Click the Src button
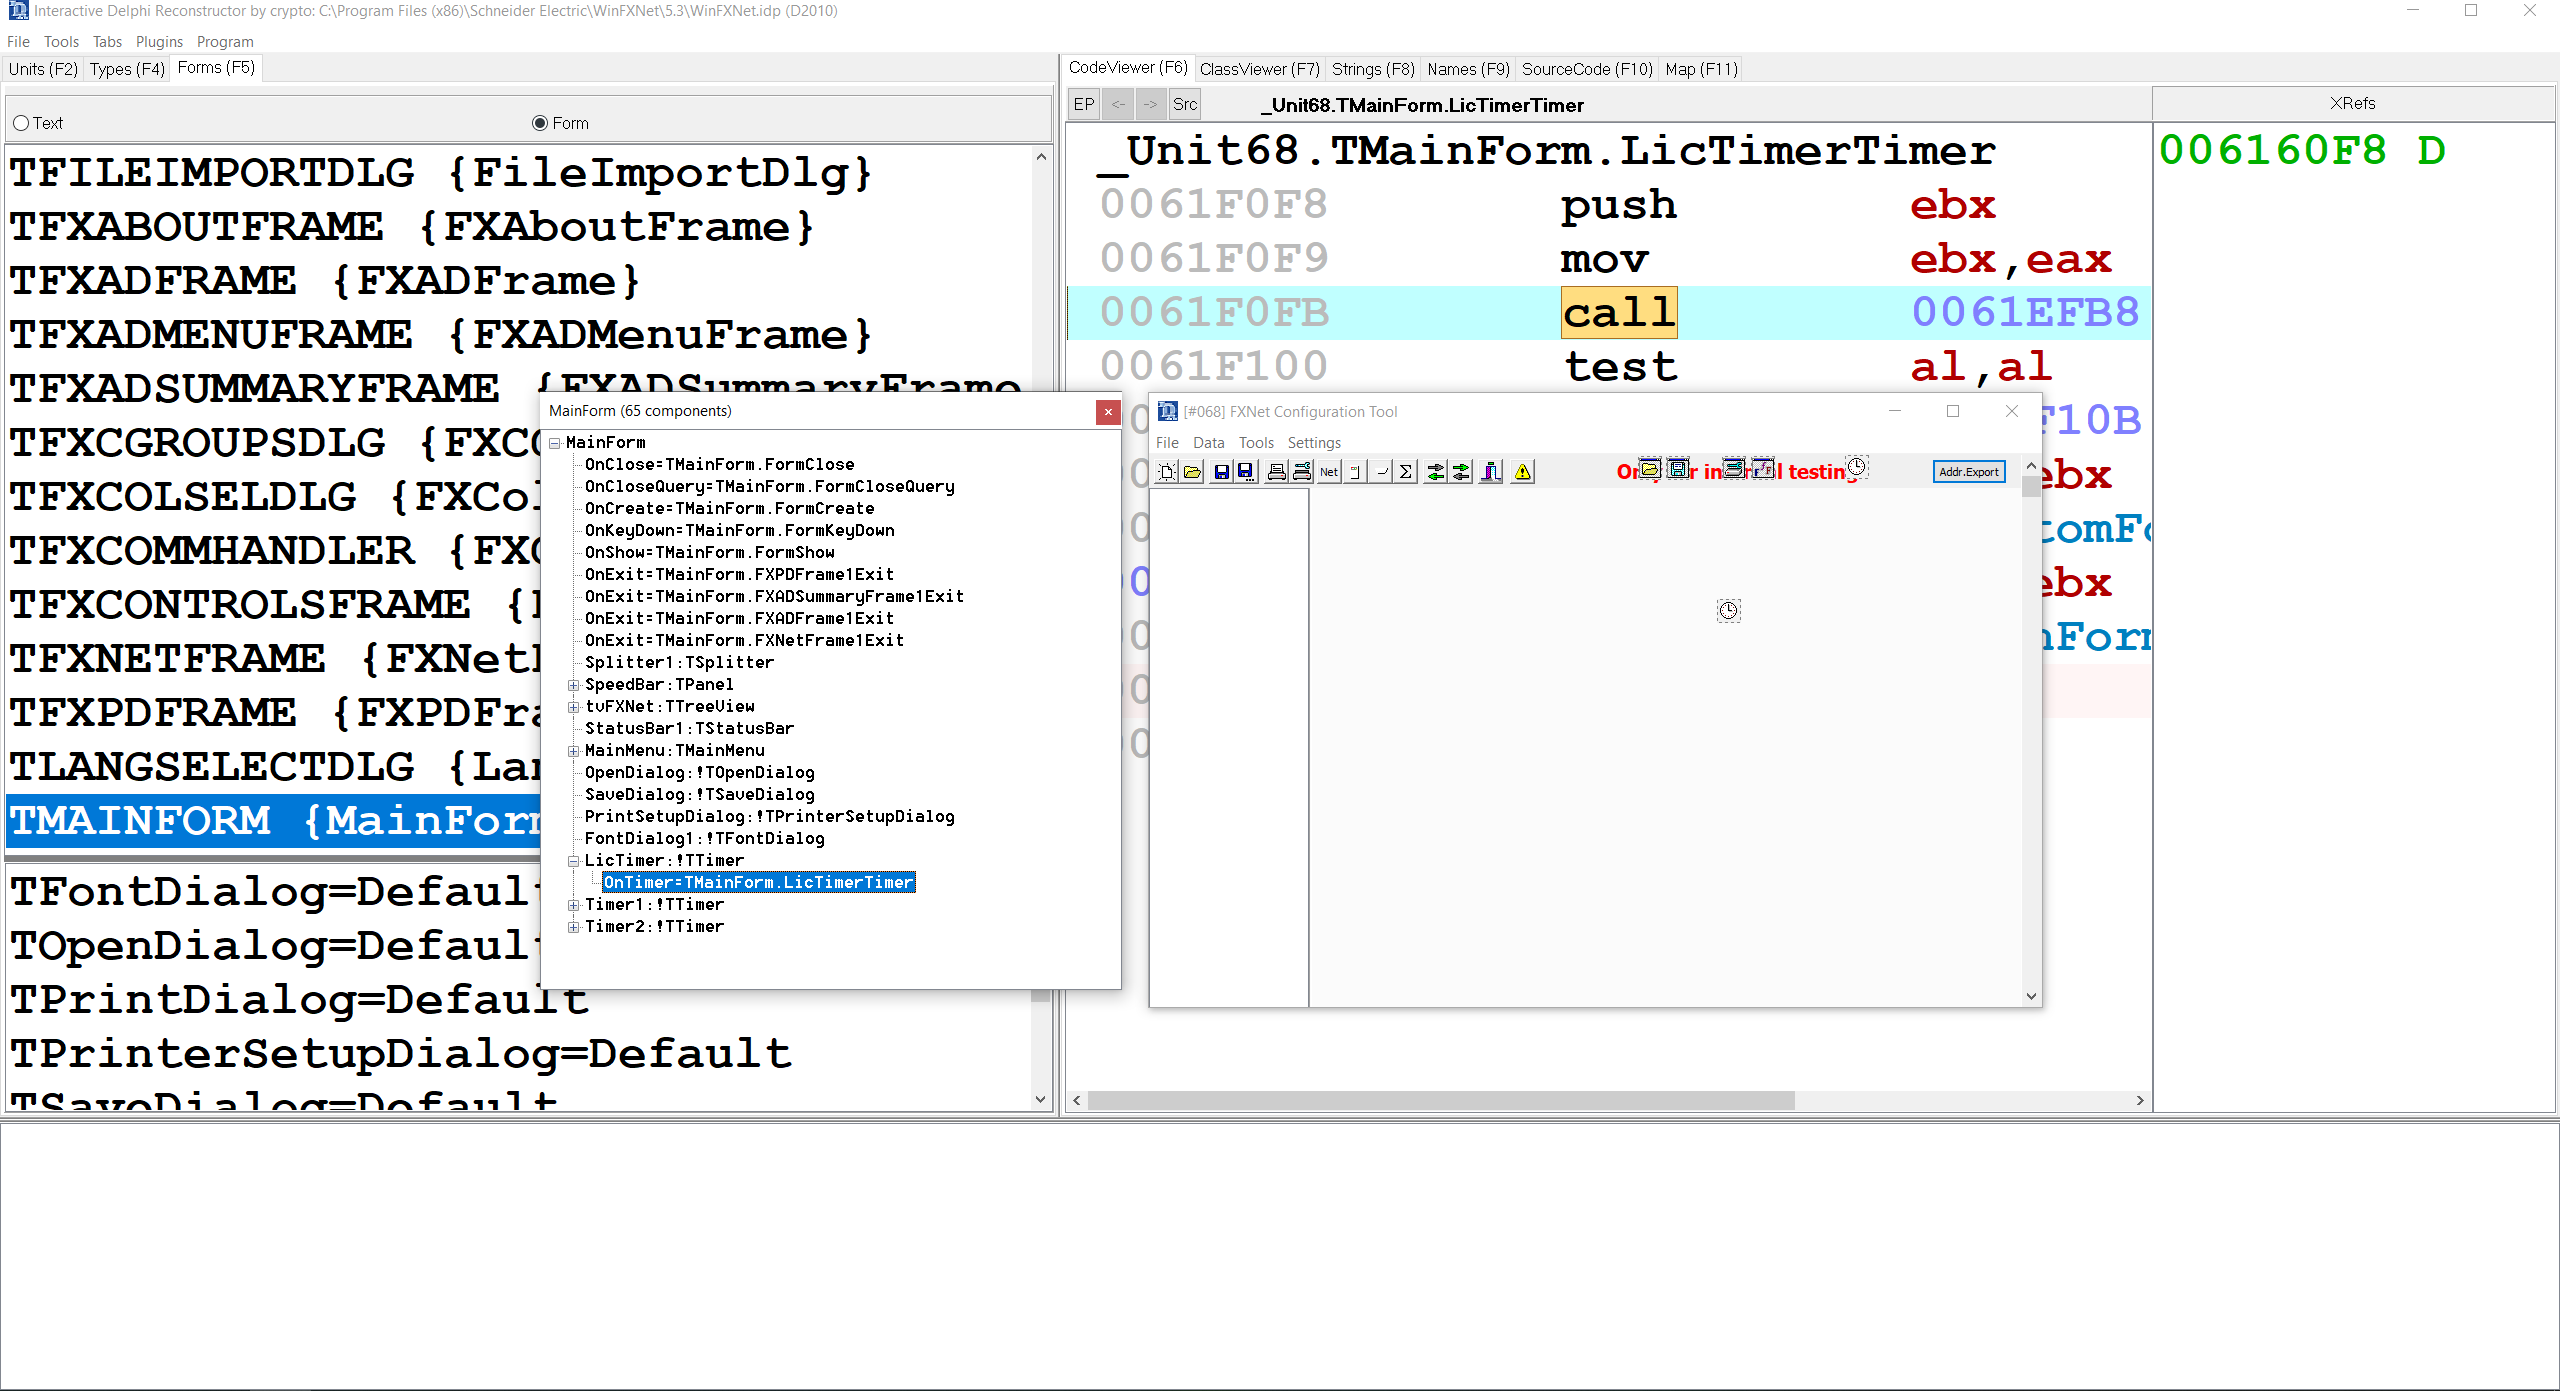 pyautogui.click(x=1185, y=104)
